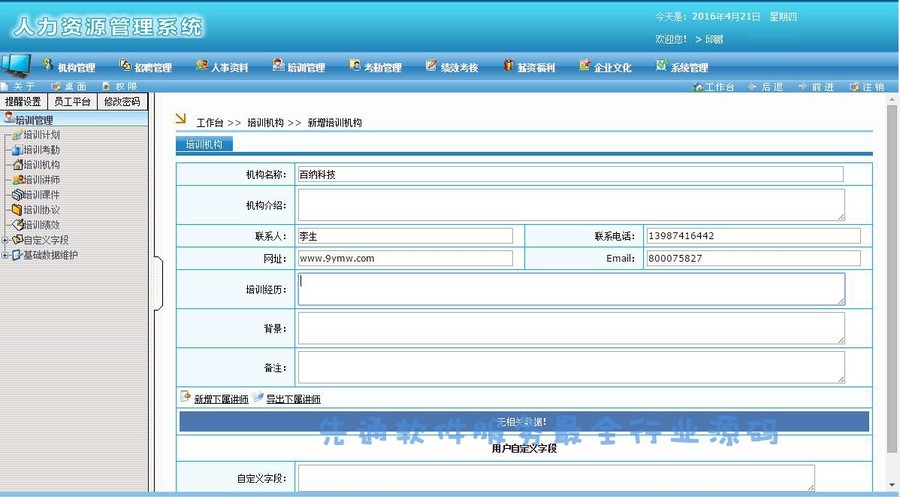The width and height of the screenshot is (900, 497).
Task: Click the 关于 toolbar item
Action: (18, 87)
